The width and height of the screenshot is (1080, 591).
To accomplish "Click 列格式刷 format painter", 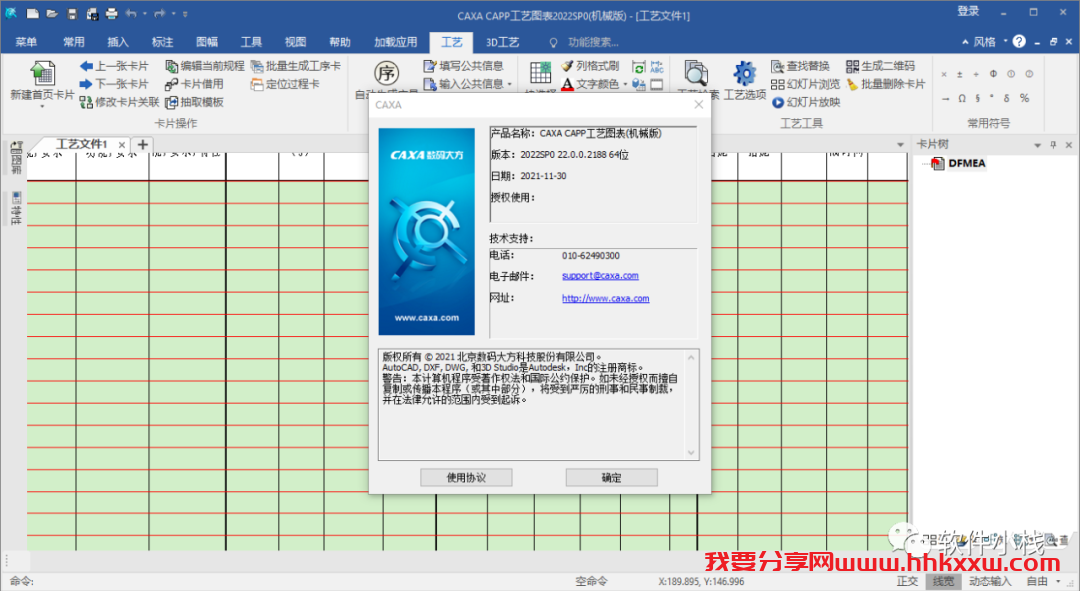I will click(590, 66).
